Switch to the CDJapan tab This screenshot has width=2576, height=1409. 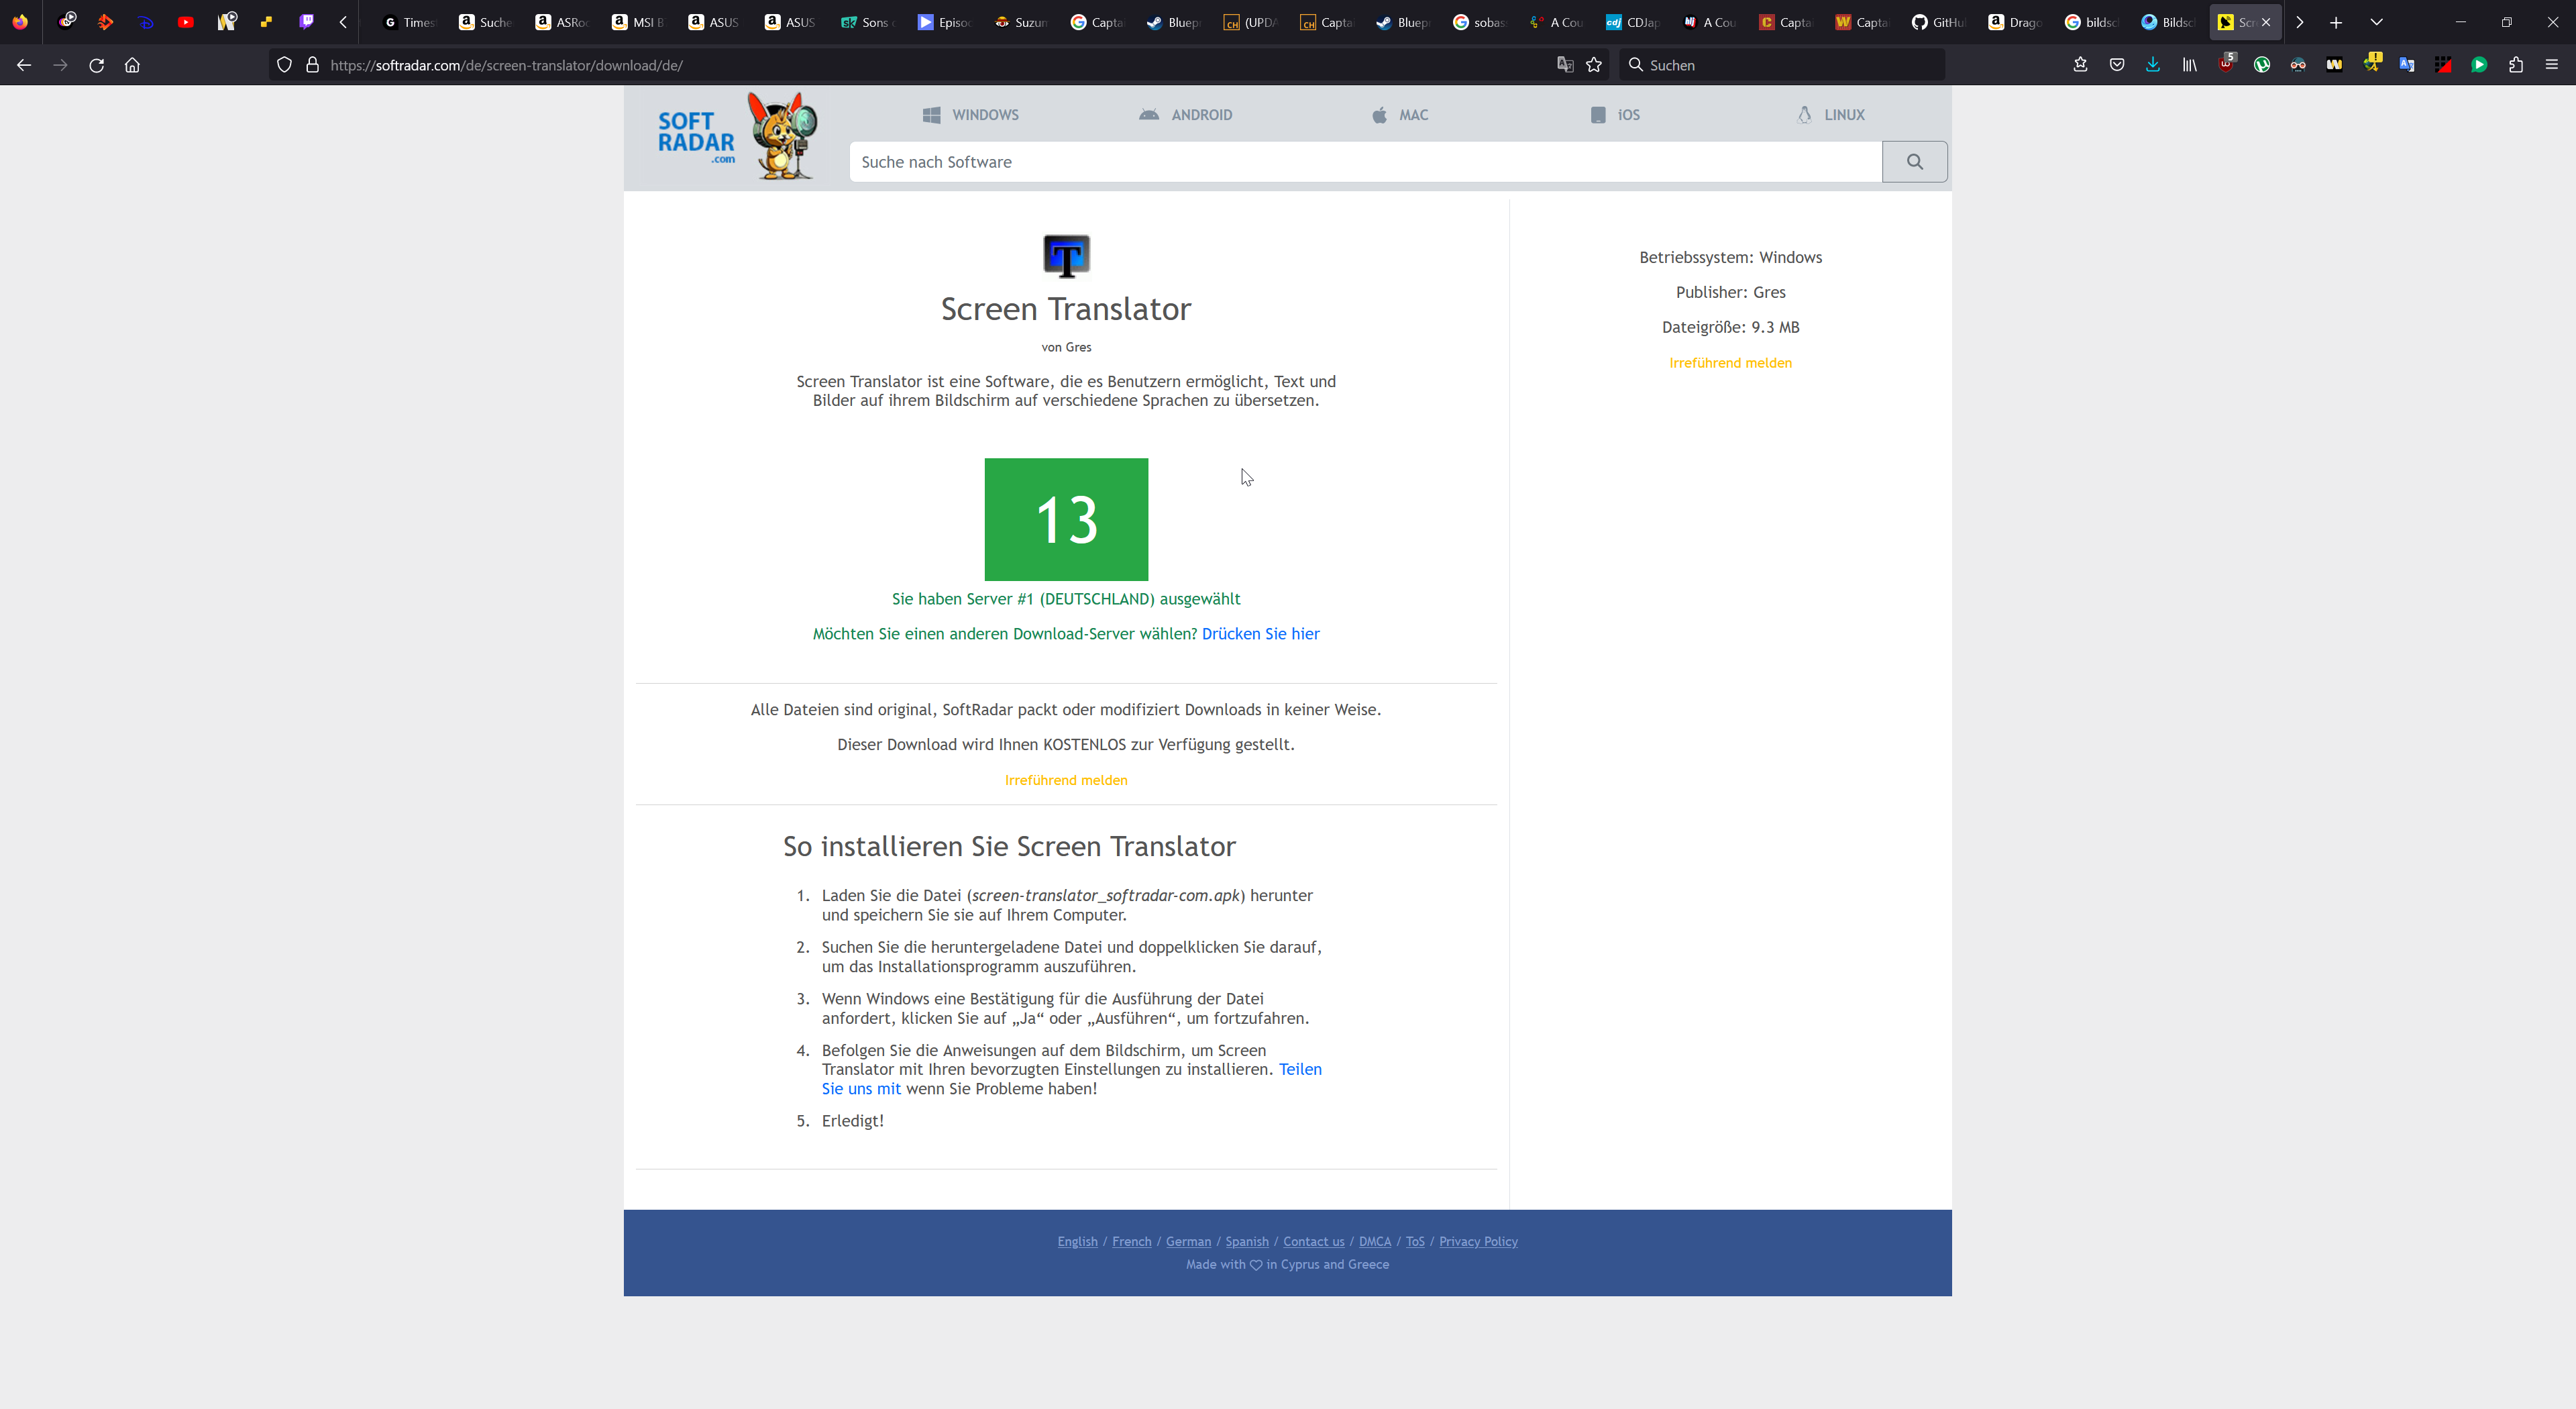coord(1632,22)
